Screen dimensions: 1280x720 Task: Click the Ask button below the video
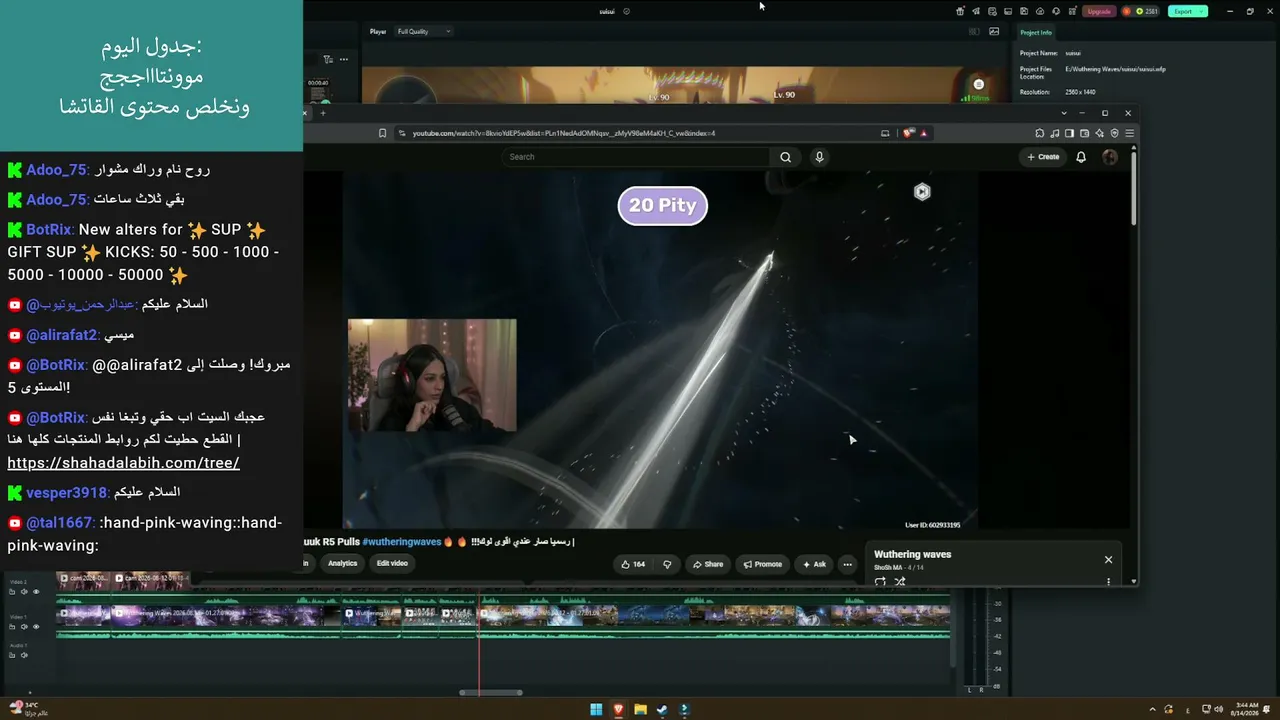(x=813, y=564)
